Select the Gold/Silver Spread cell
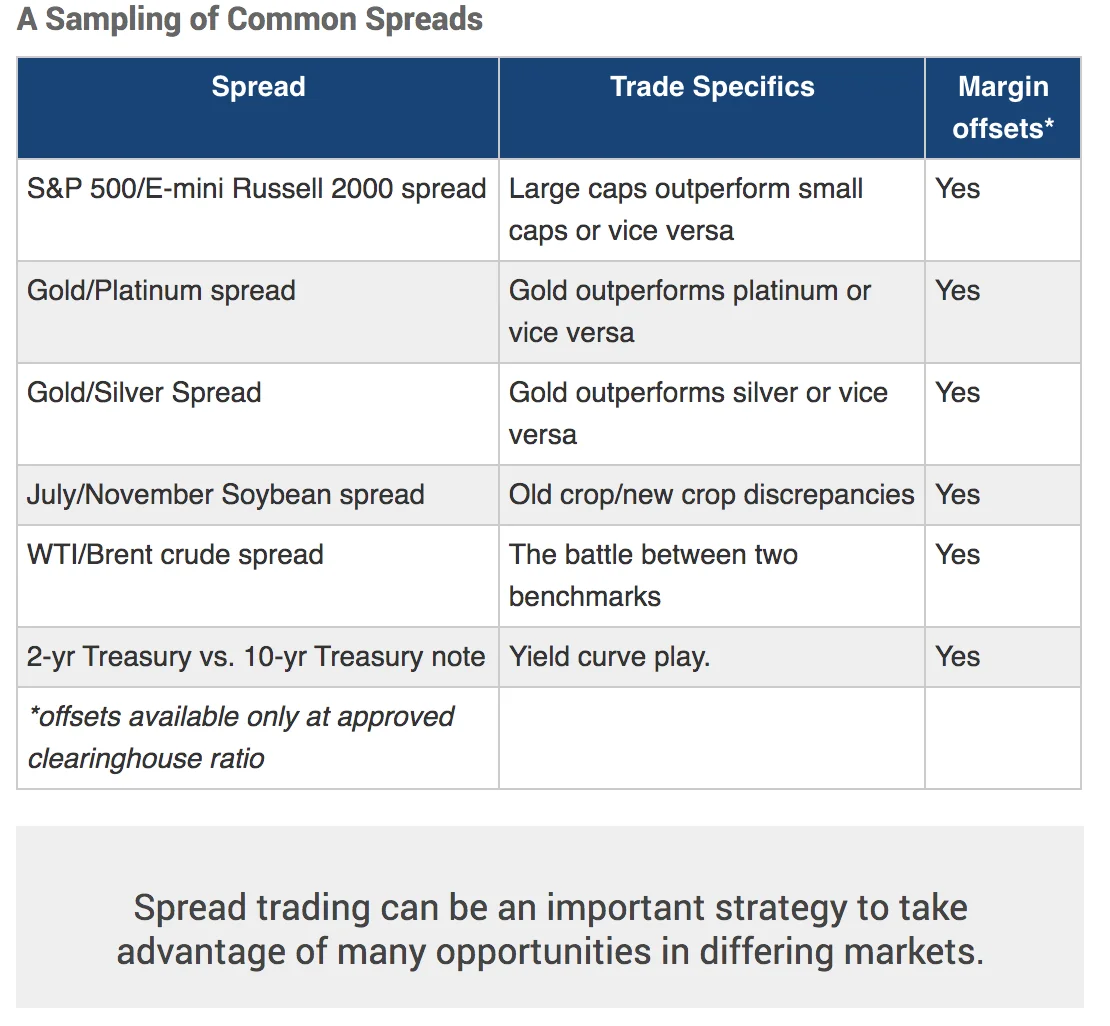1110x1026 pixels. (x=145, y=393)
